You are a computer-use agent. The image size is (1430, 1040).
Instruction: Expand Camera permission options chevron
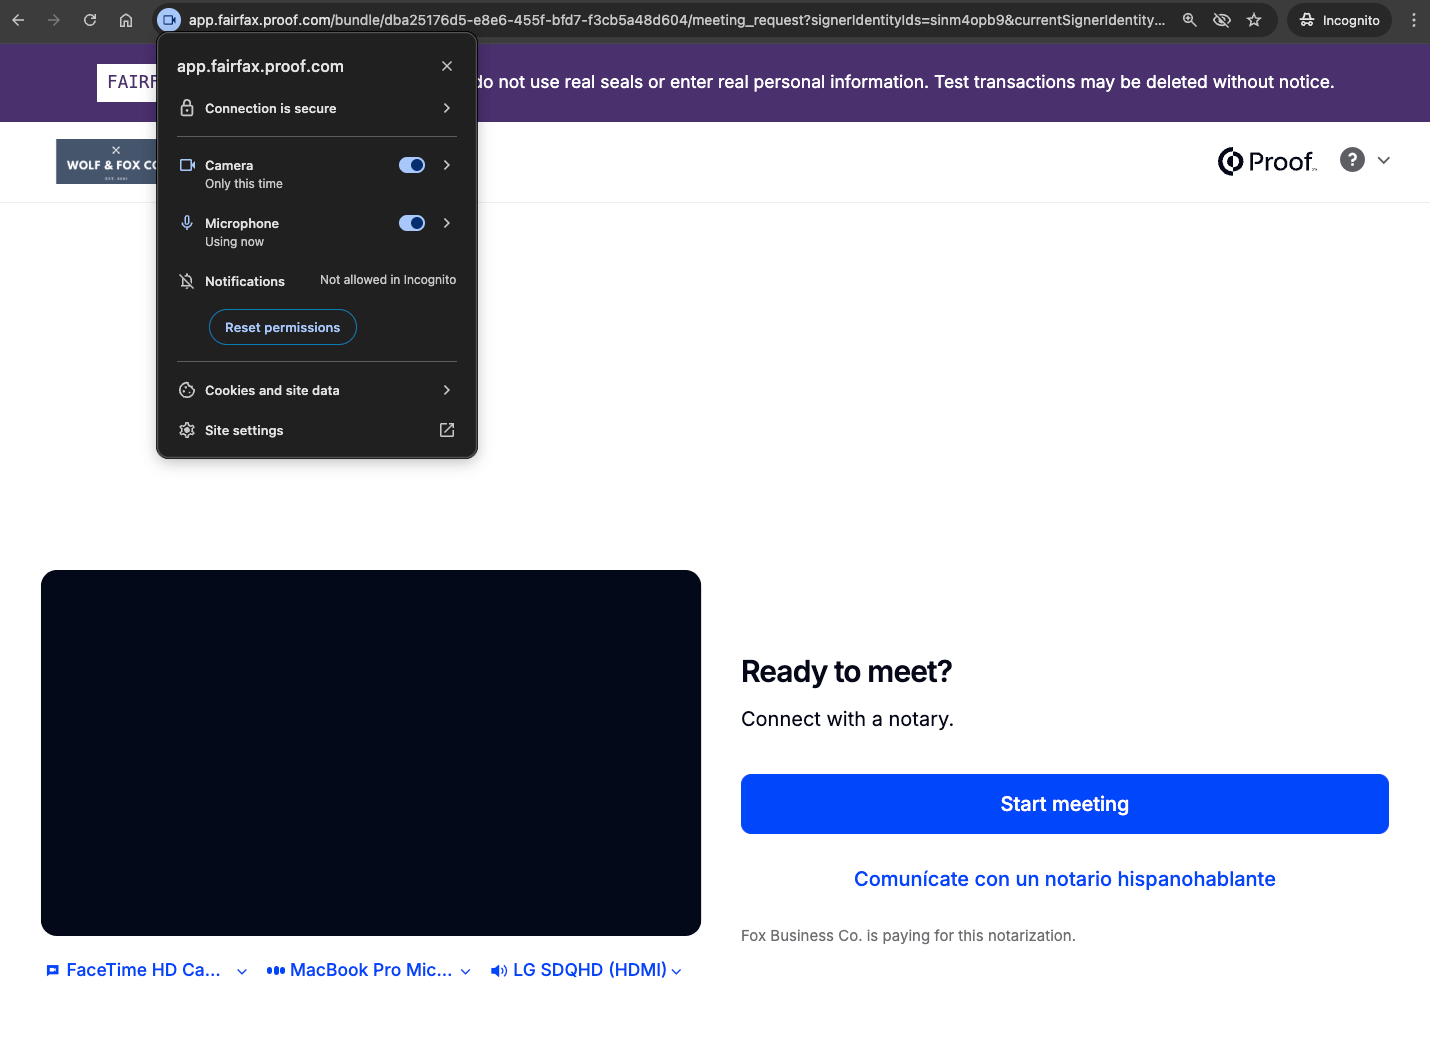tap(447, 165)
